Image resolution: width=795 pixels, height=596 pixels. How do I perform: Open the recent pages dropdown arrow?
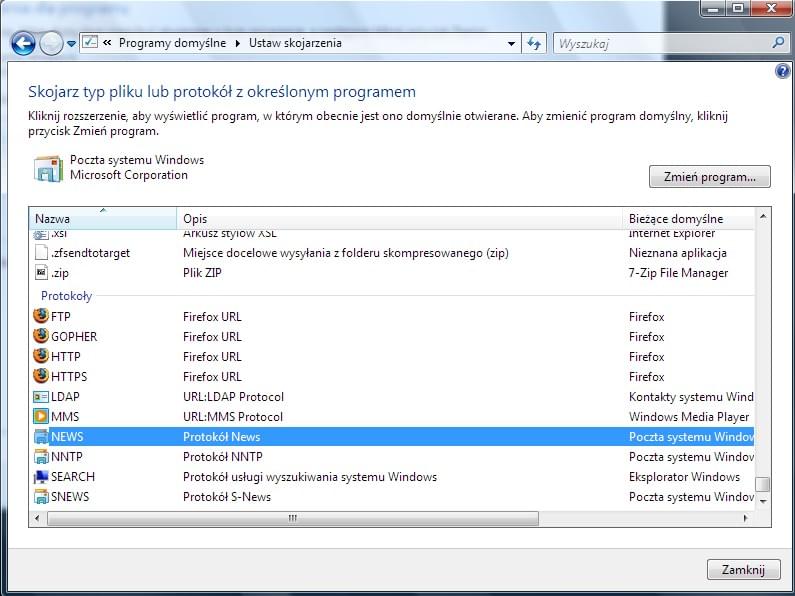point(71,44)
